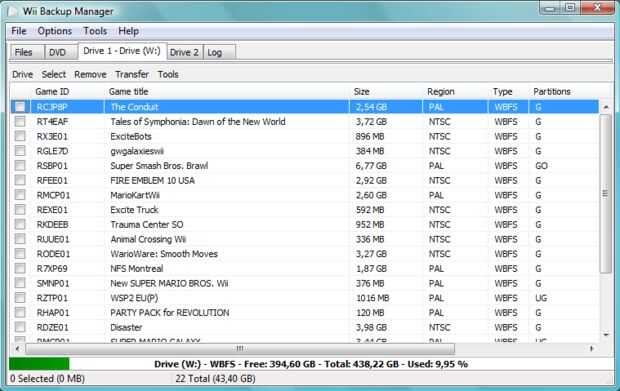Switch to the Drive 2 tab
Viewport: 620px width, 391px height.
click(184, 52)
